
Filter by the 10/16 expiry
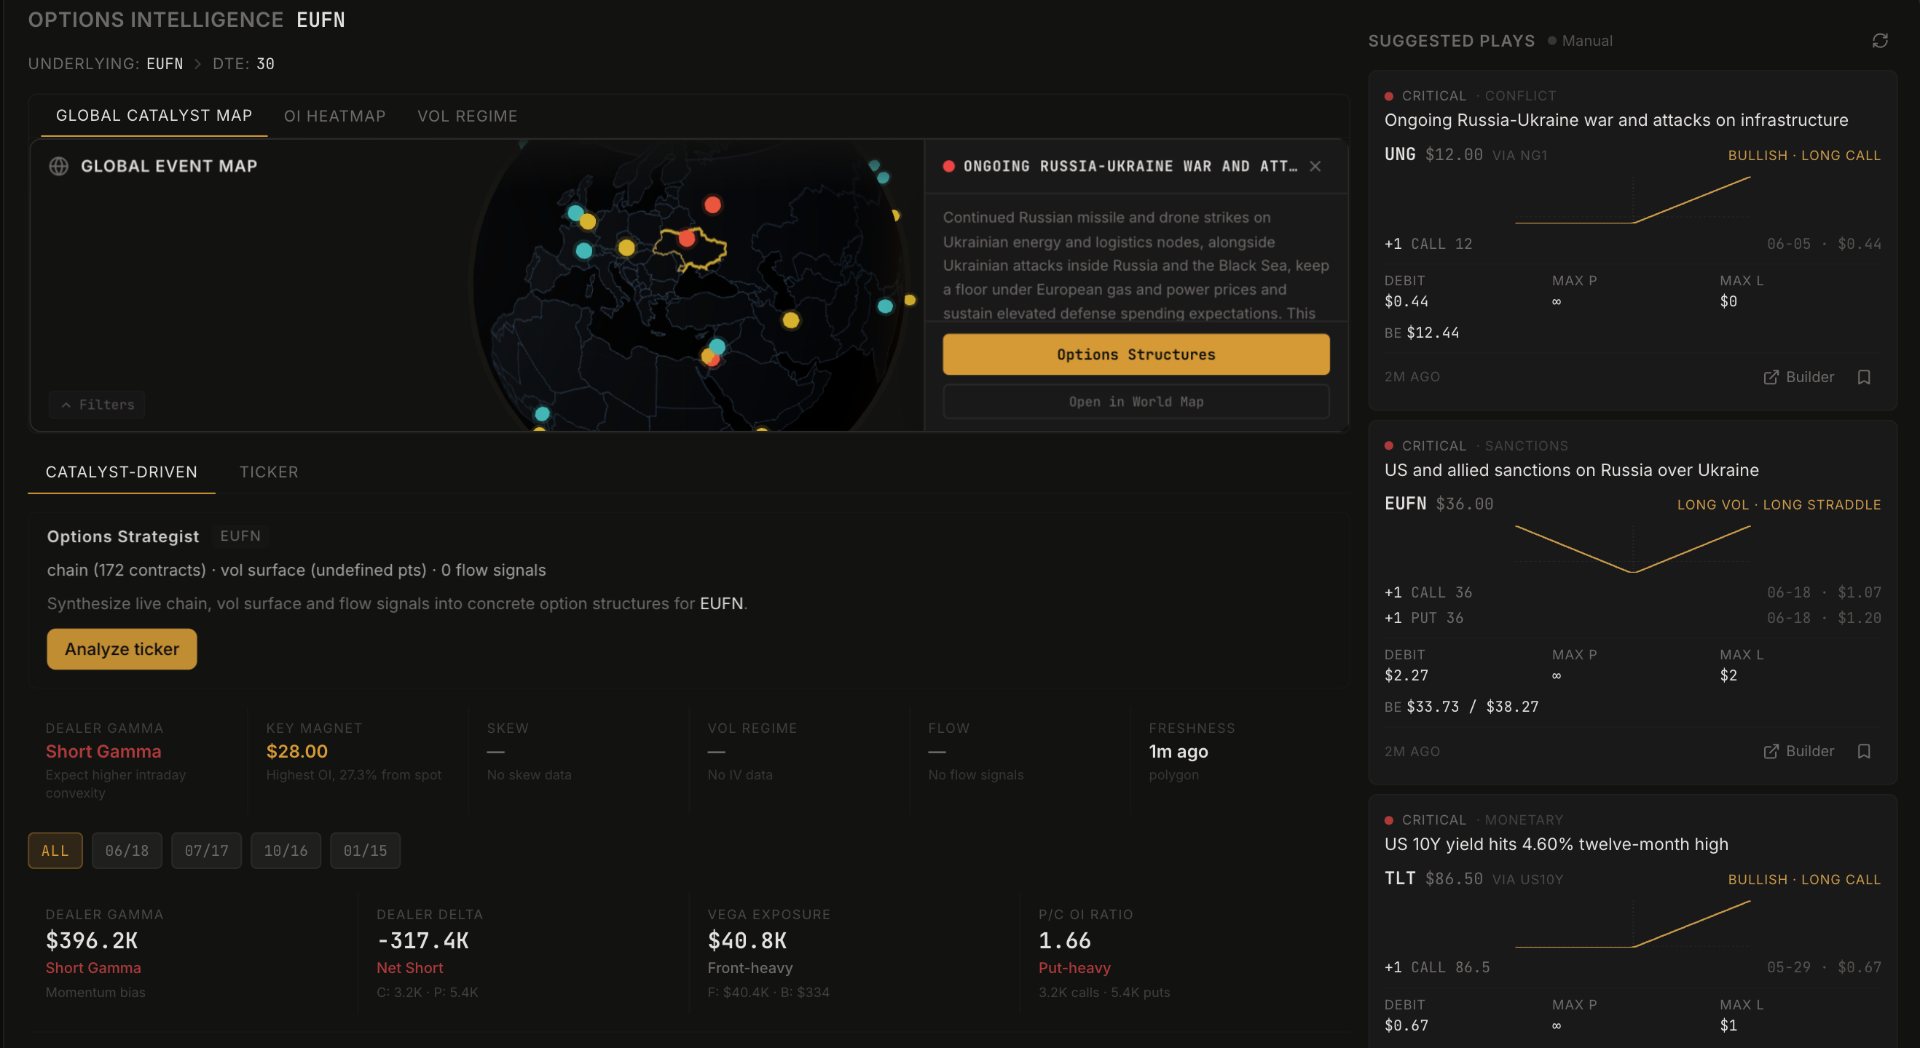286,851
